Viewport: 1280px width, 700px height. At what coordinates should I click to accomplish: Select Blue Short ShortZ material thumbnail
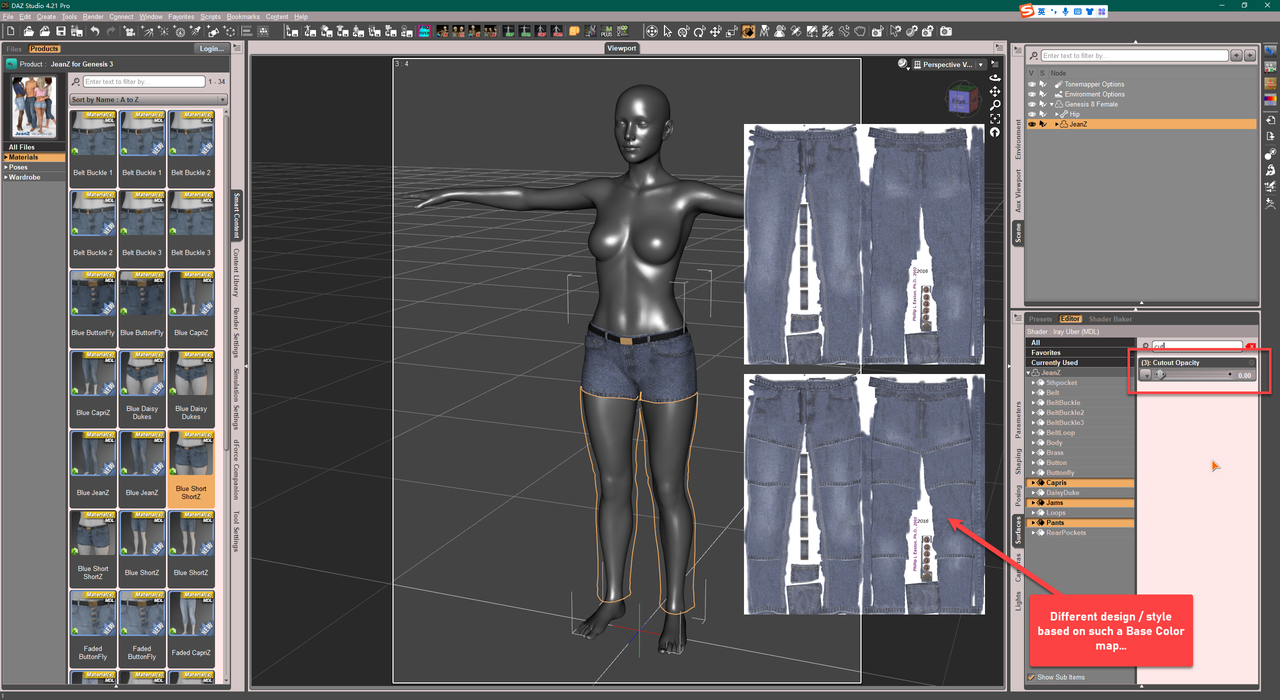click(190, 469)
